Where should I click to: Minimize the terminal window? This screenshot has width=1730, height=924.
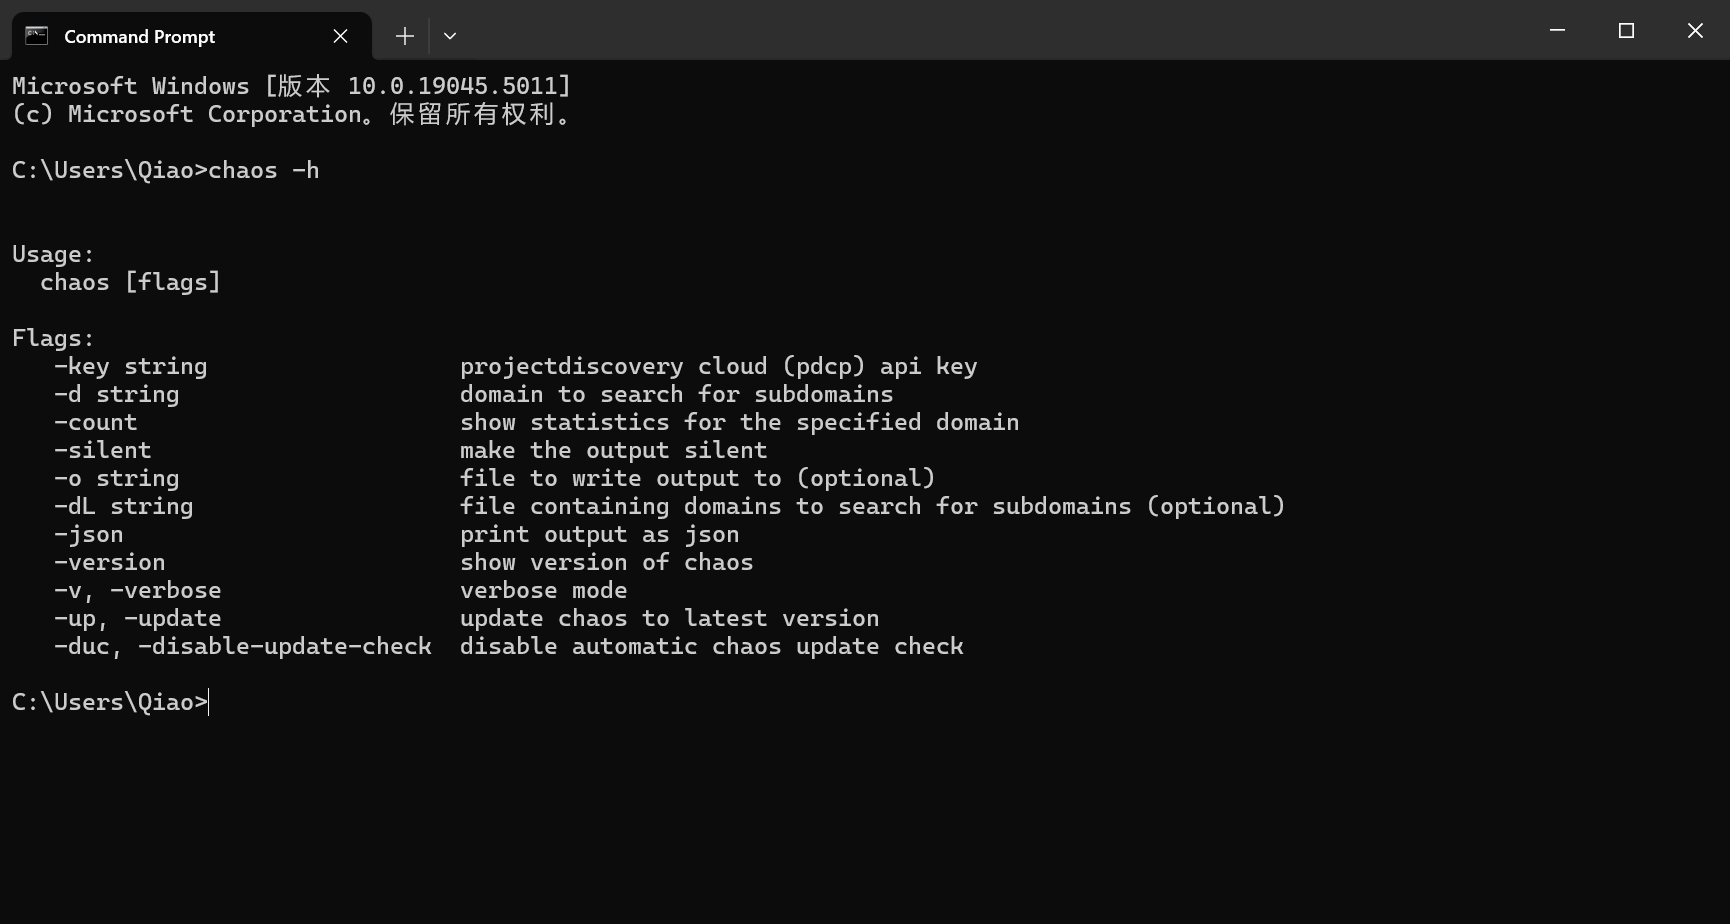click(x=1557, y=31)
